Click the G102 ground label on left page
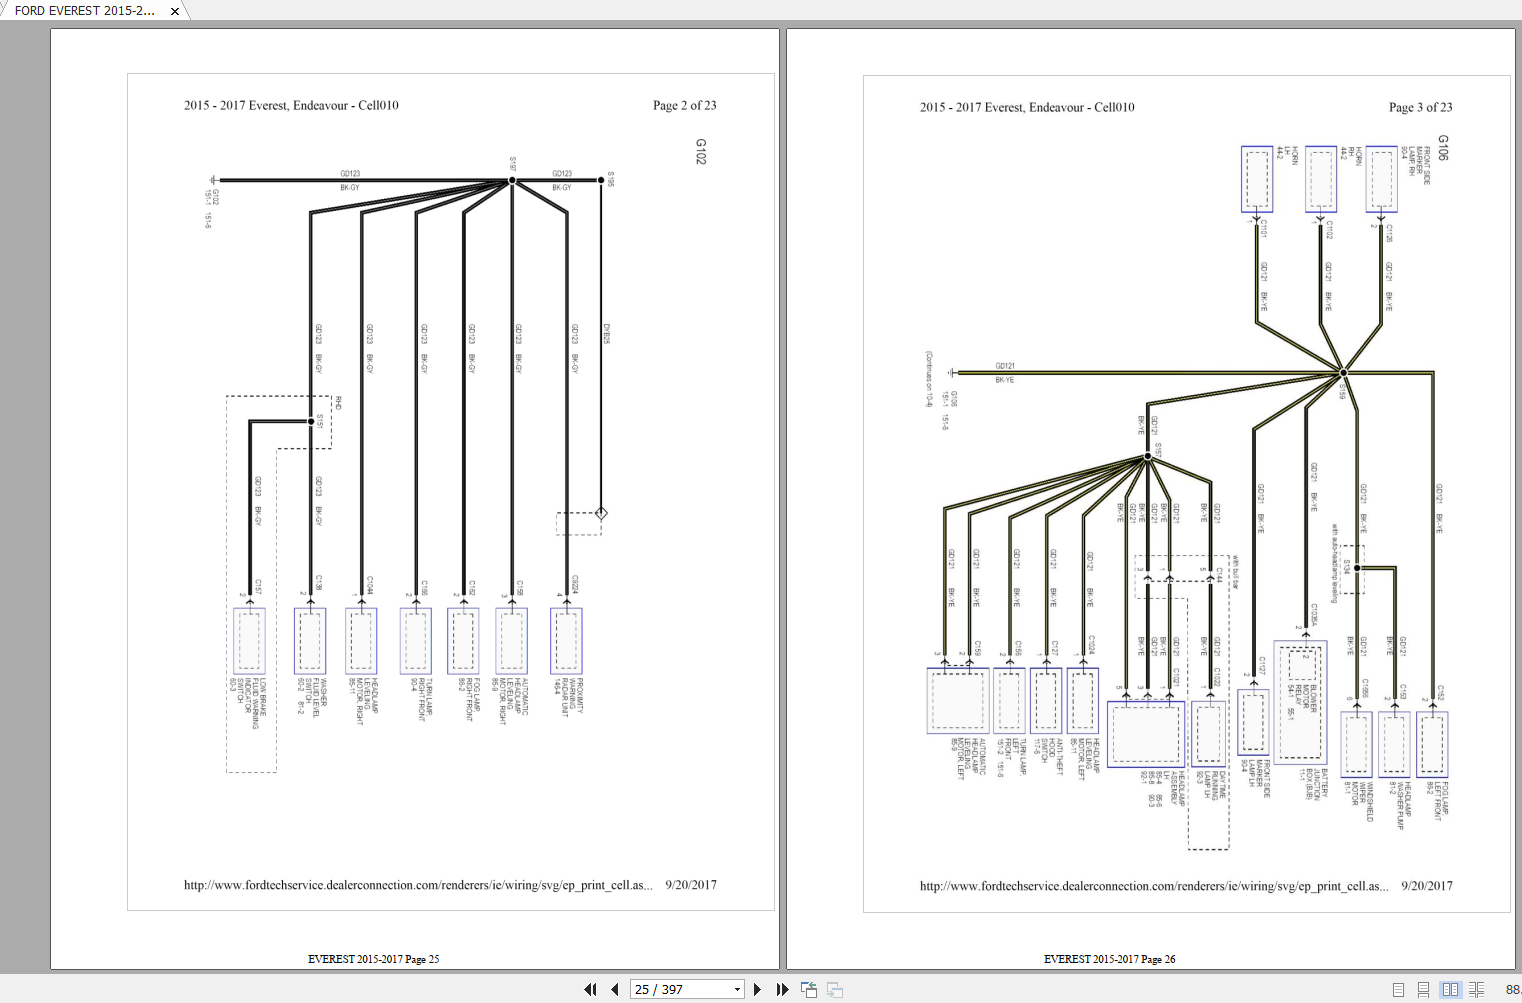 (x=701, y=152)
